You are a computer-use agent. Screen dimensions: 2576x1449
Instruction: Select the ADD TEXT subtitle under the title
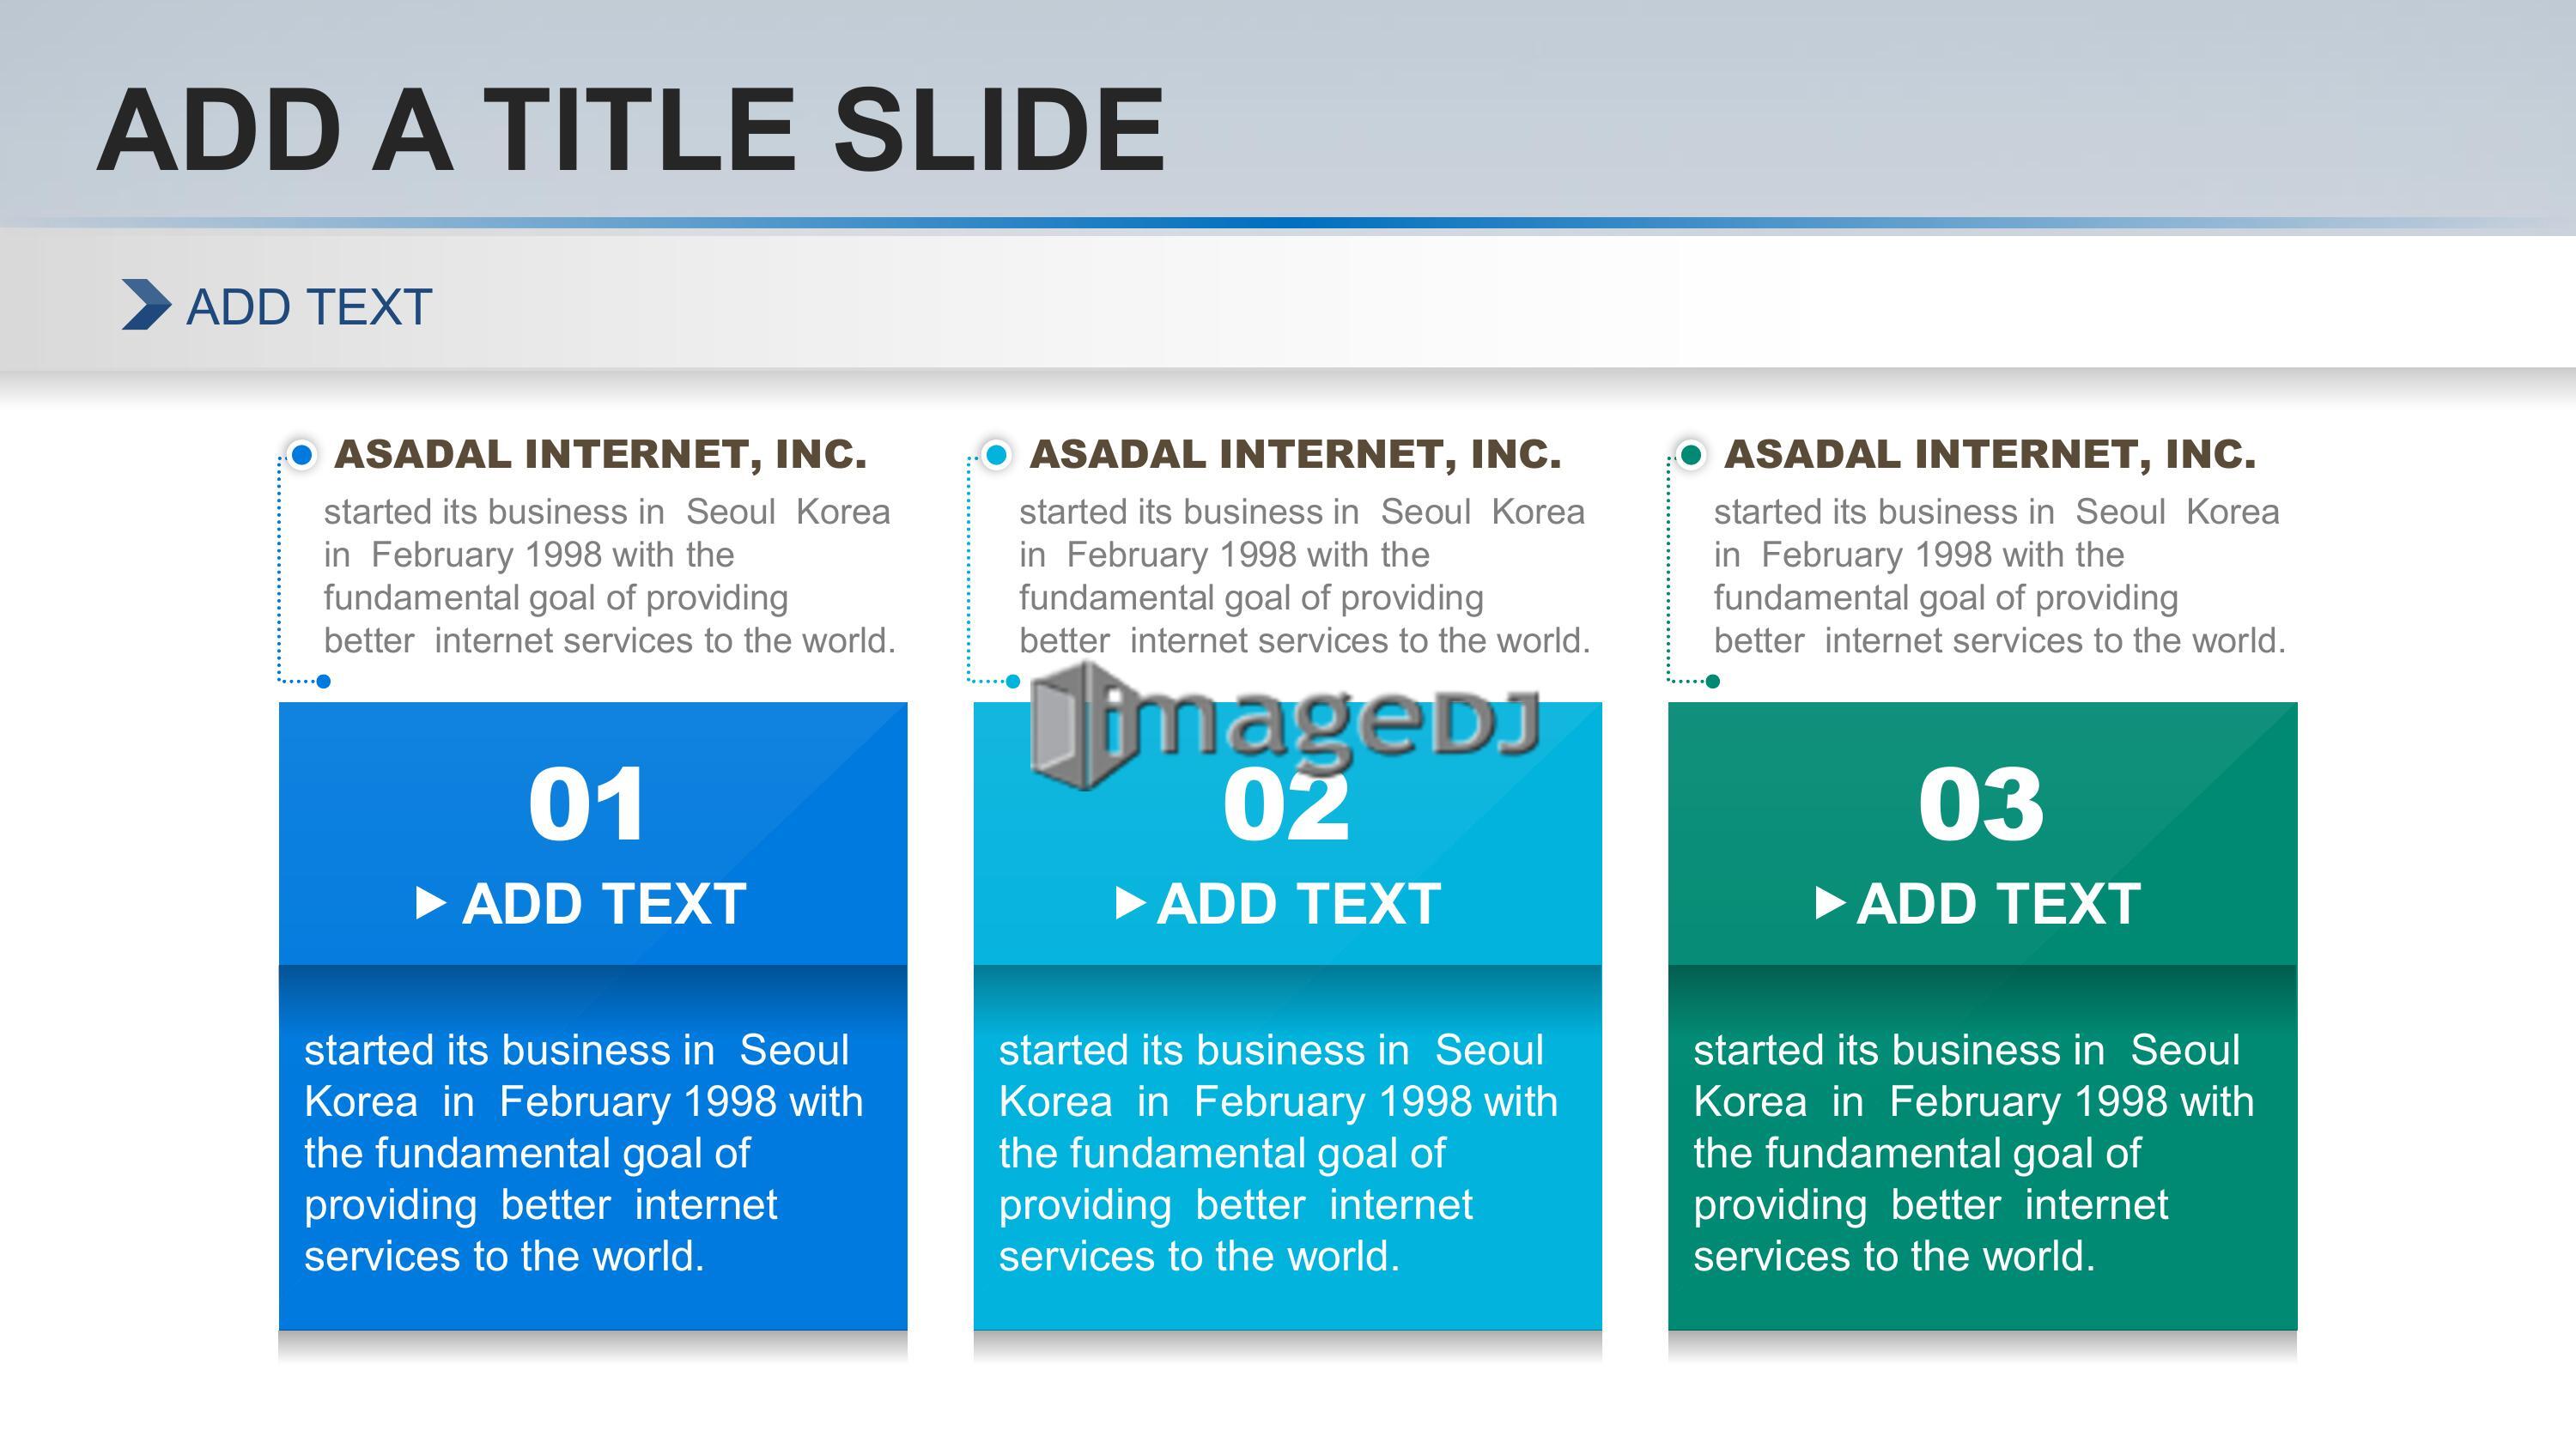coord(309,306)
